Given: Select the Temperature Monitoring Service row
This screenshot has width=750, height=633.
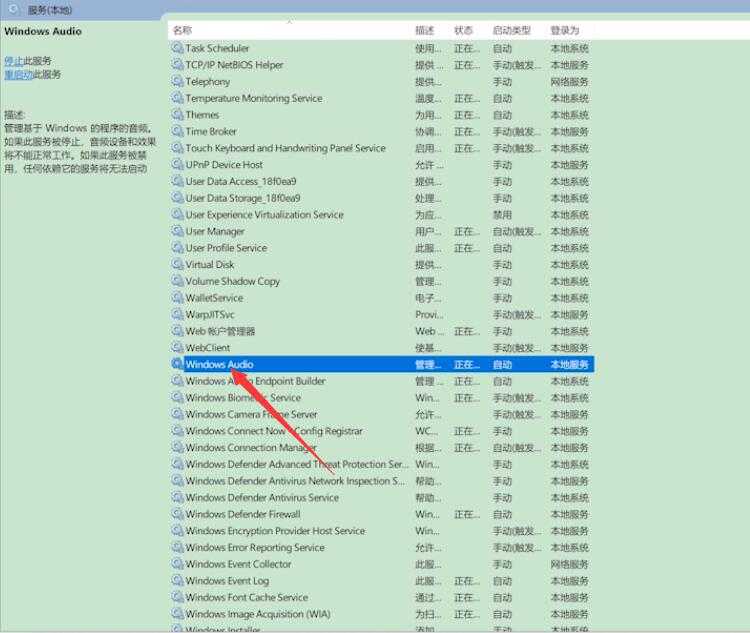Looking at the screenshot, I should click(383, 98).
